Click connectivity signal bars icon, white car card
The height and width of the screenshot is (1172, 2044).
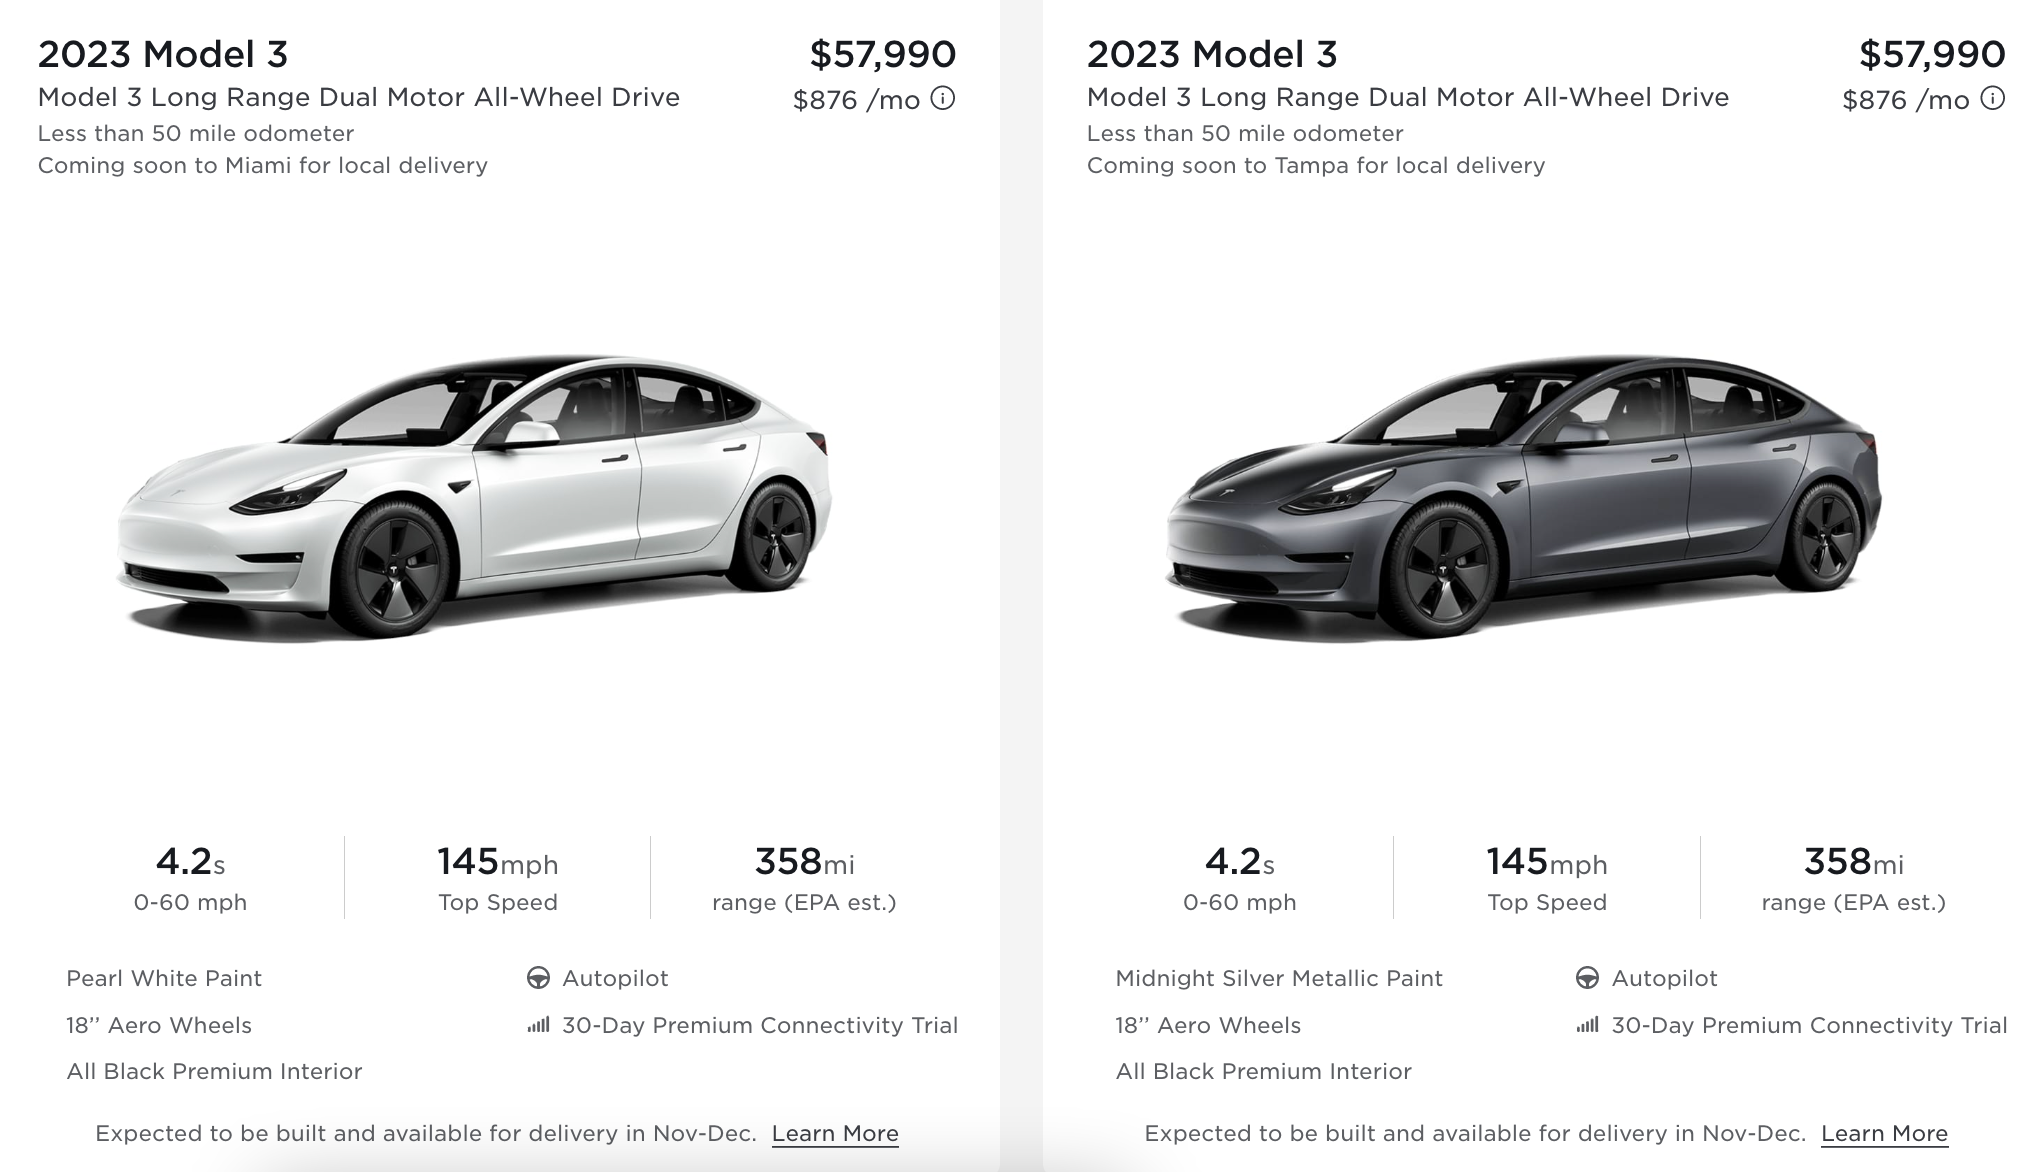click(x=538, y=1025)
